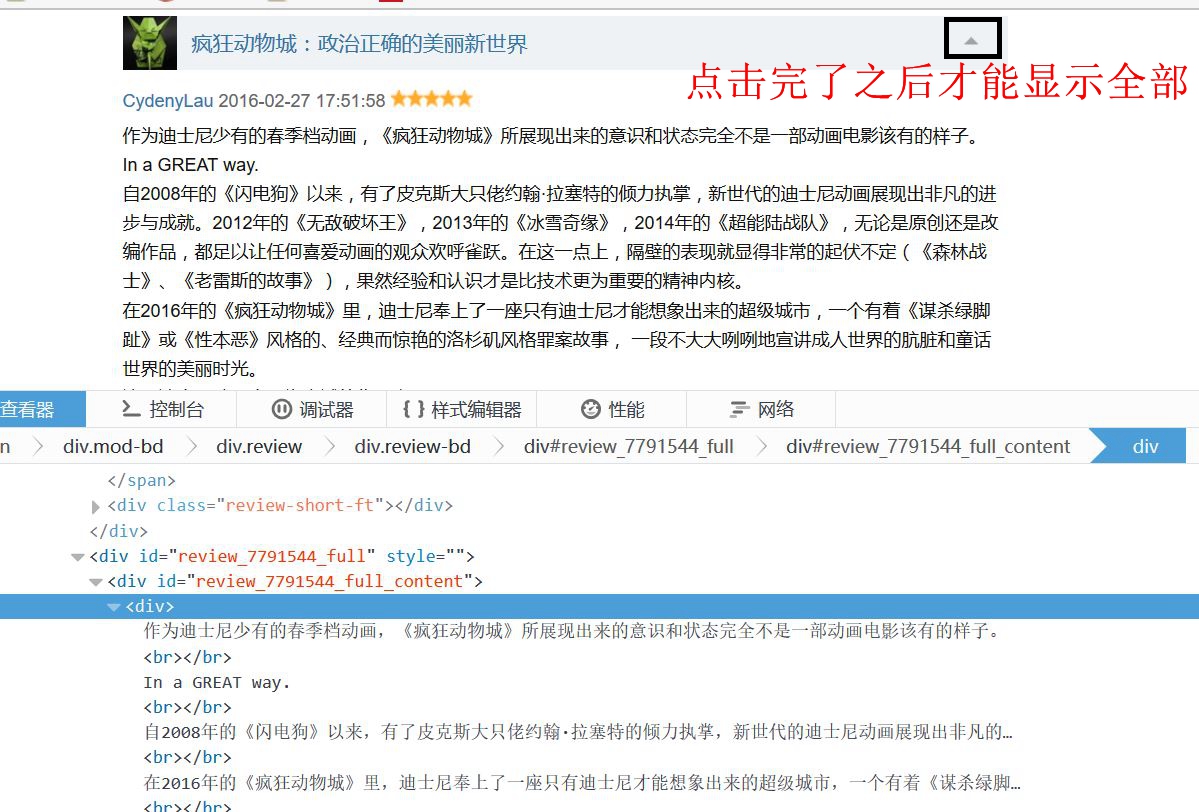This screenshot has width=1199, height=812.
Task: Open the 性能 performance tab
Action: (x=612, y=409)
